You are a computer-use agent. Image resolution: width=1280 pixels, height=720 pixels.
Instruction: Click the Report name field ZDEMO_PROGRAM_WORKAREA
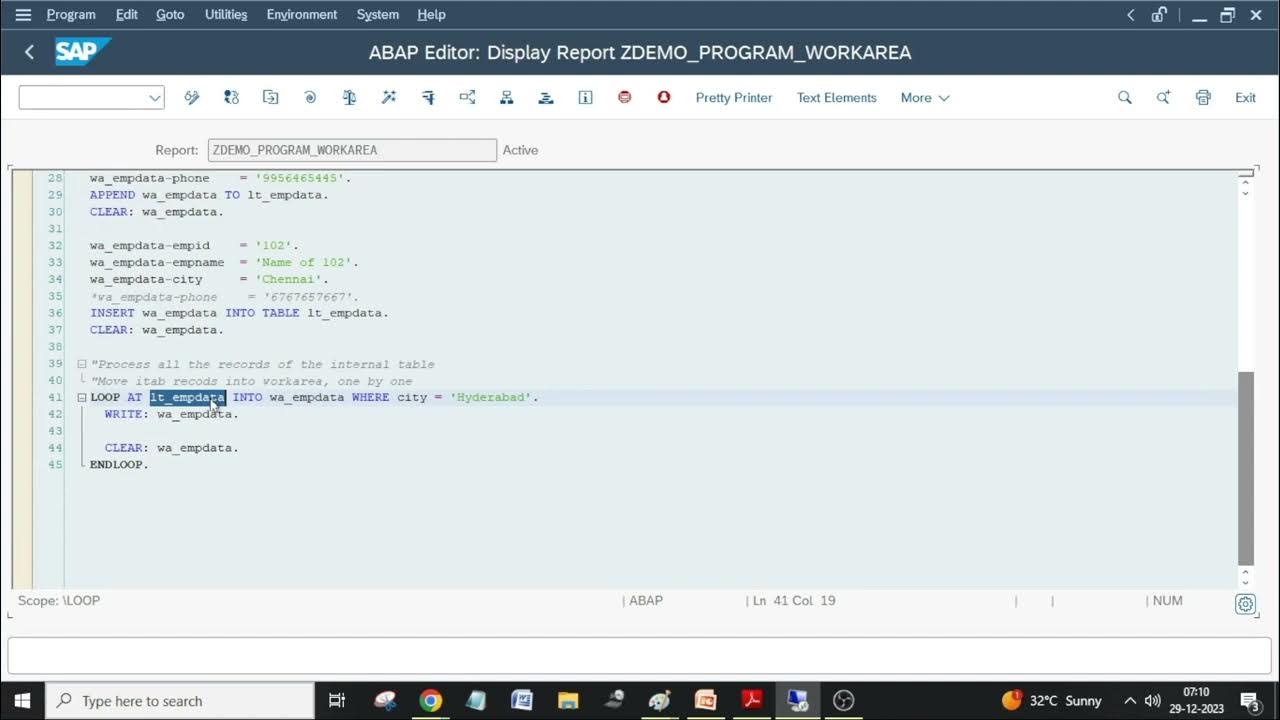tap(352, 150)
